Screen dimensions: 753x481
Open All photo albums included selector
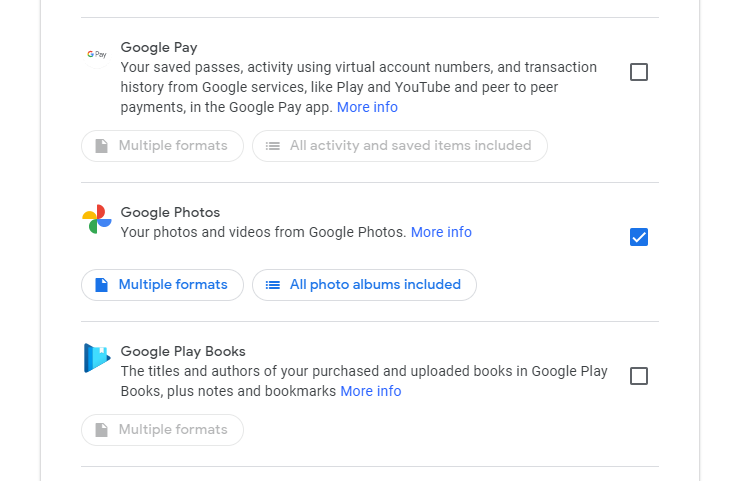pos(364,285)
